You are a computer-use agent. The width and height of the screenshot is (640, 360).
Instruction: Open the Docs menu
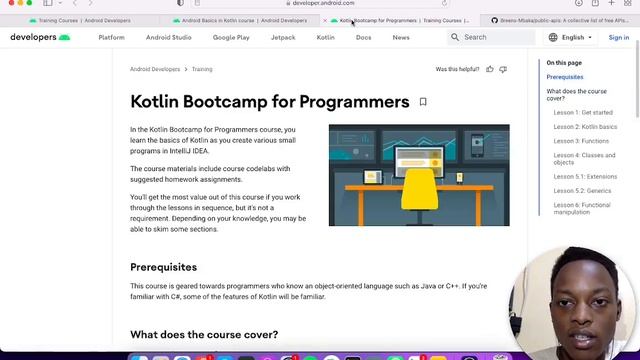[x=363, y=37]
